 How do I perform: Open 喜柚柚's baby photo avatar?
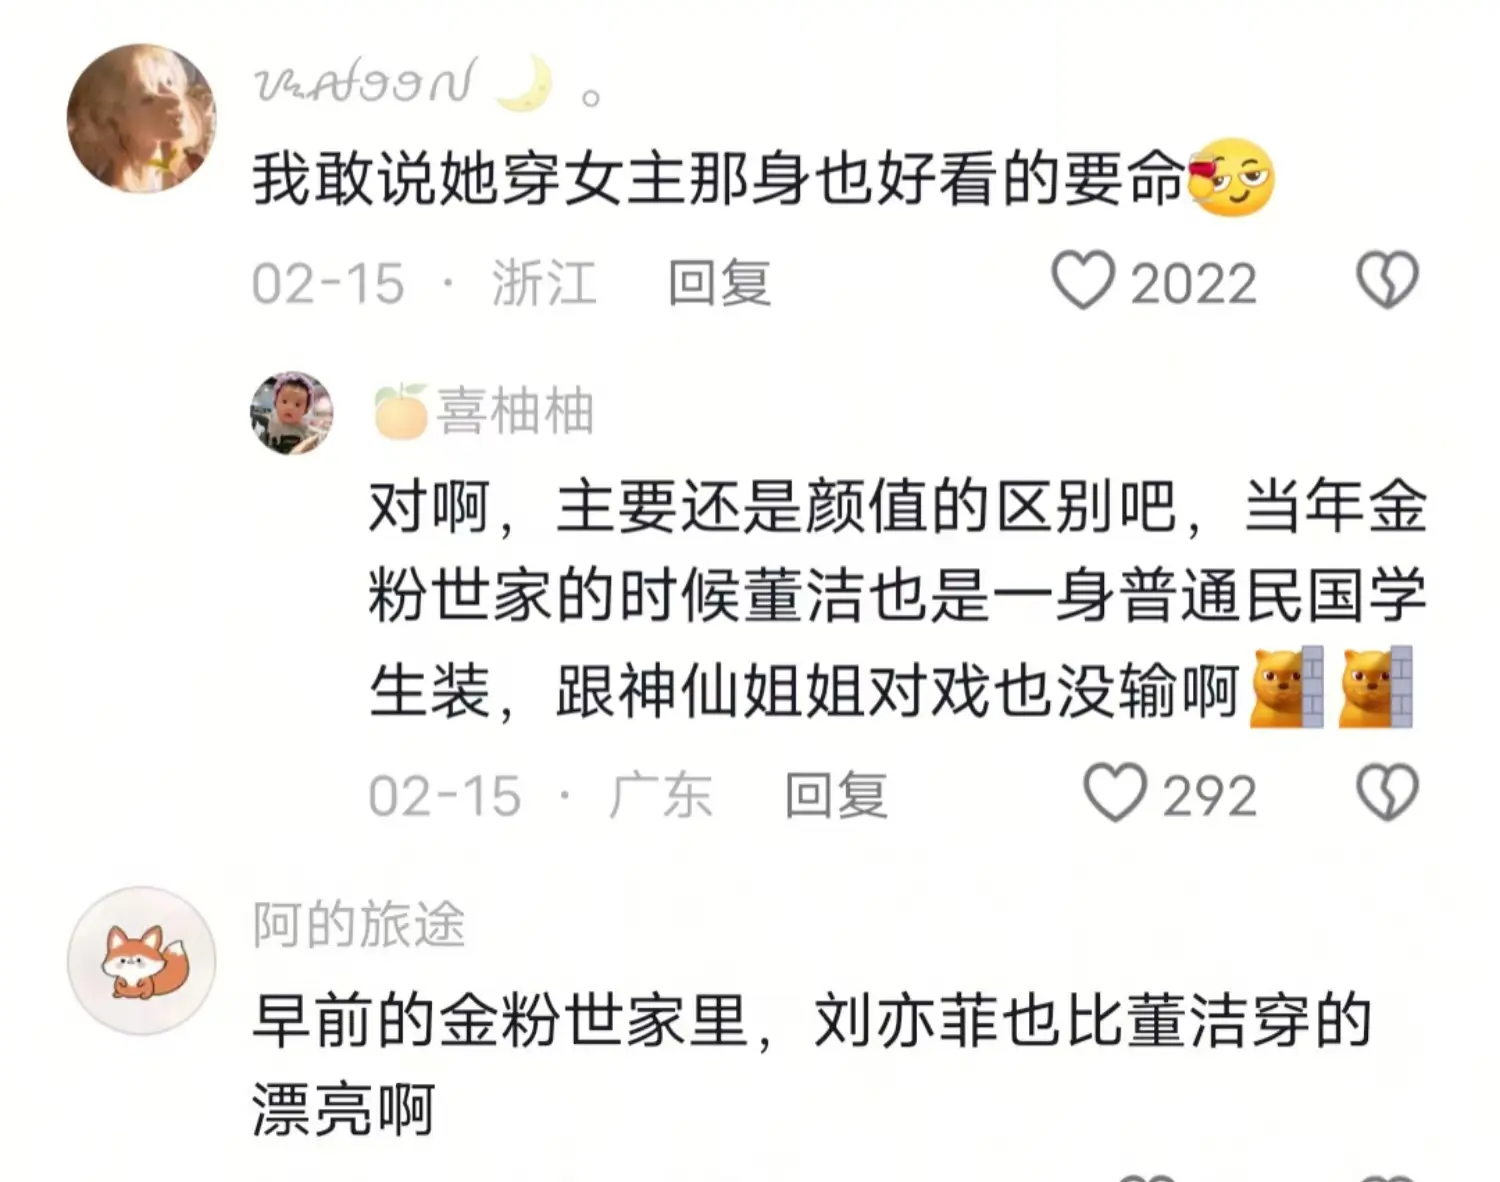(291, 413)
